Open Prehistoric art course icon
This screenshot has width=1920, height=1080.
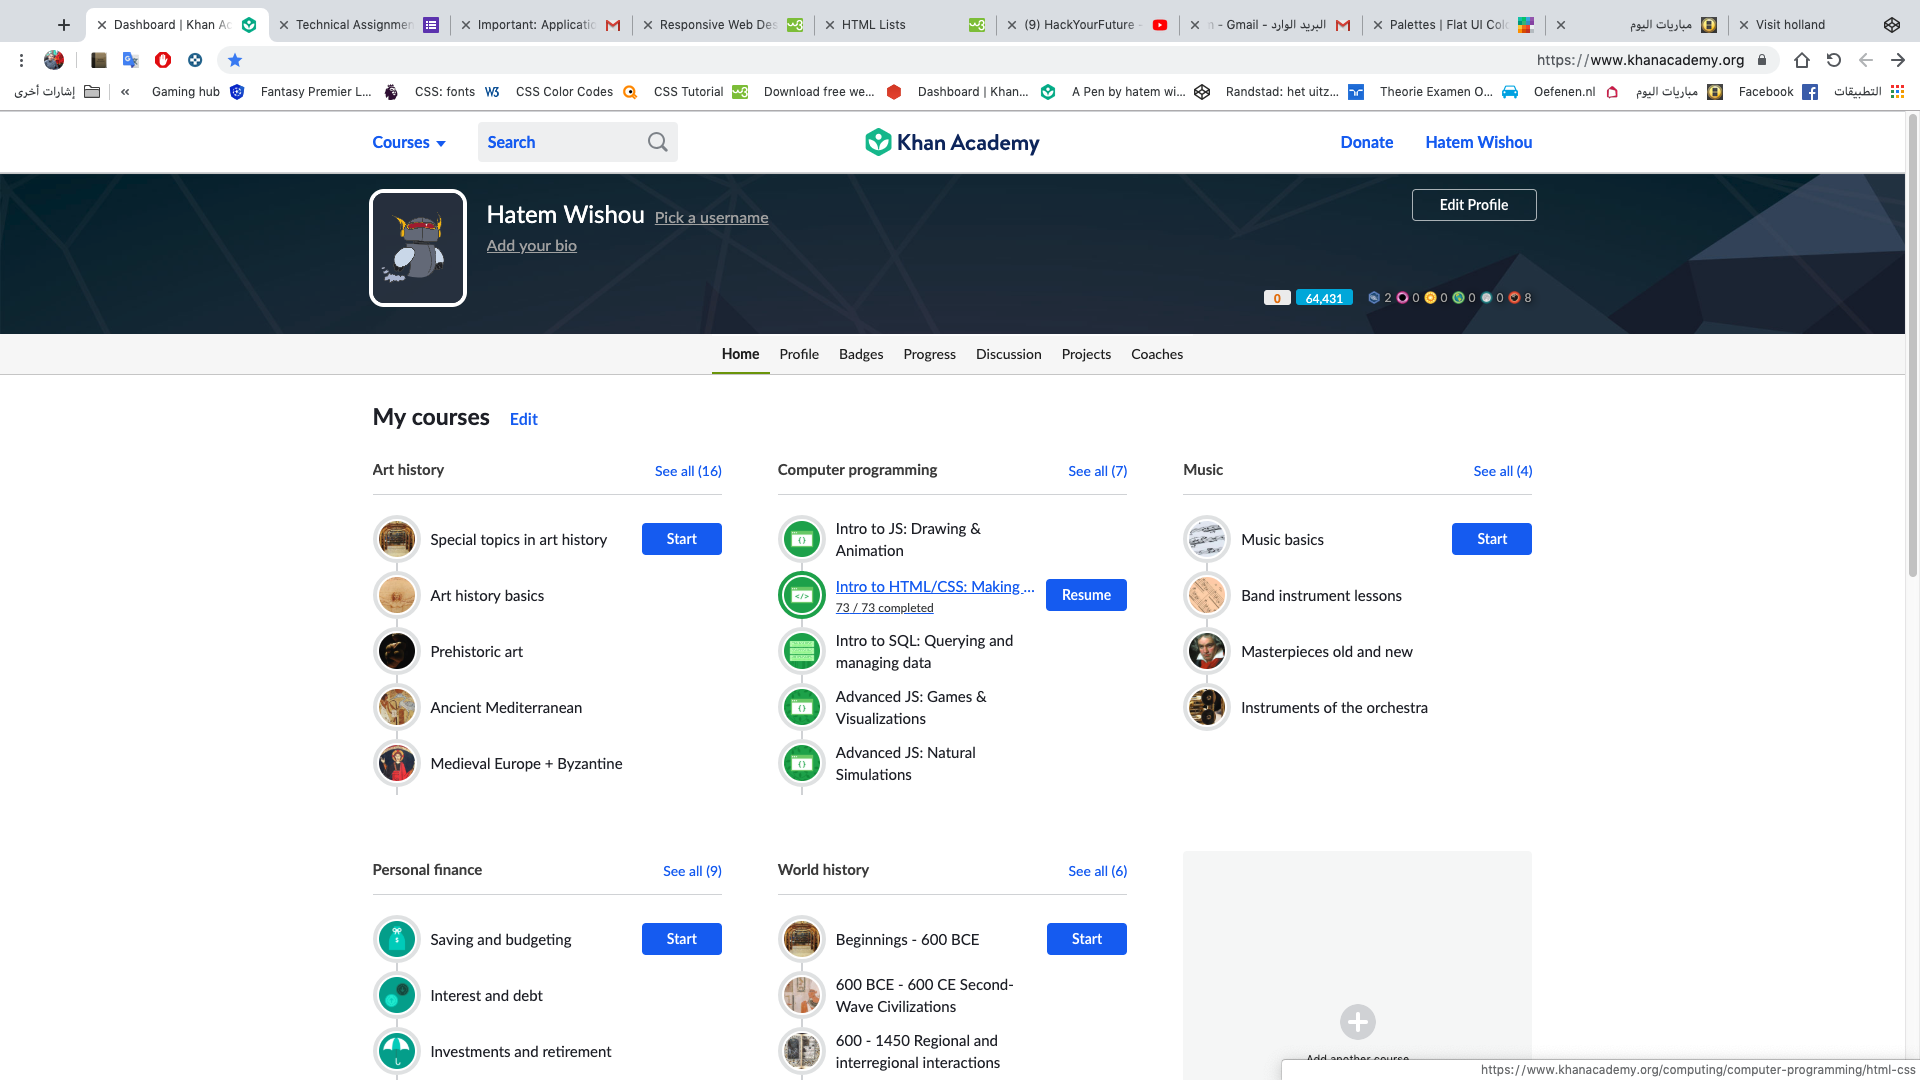coord(397,651)
